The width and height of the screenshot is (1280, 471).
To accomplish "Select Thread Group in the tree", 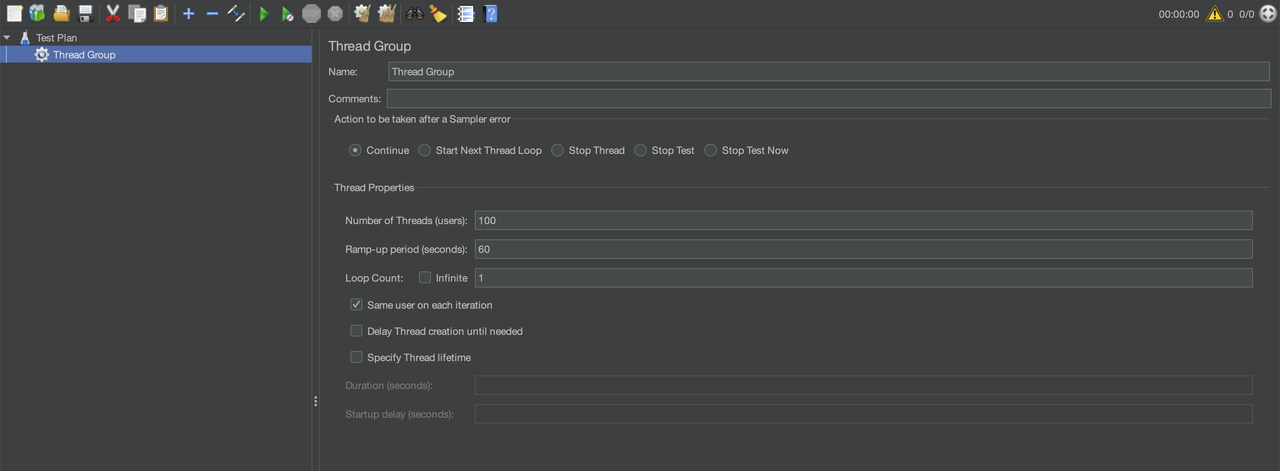I will click(x=84, y=55).
